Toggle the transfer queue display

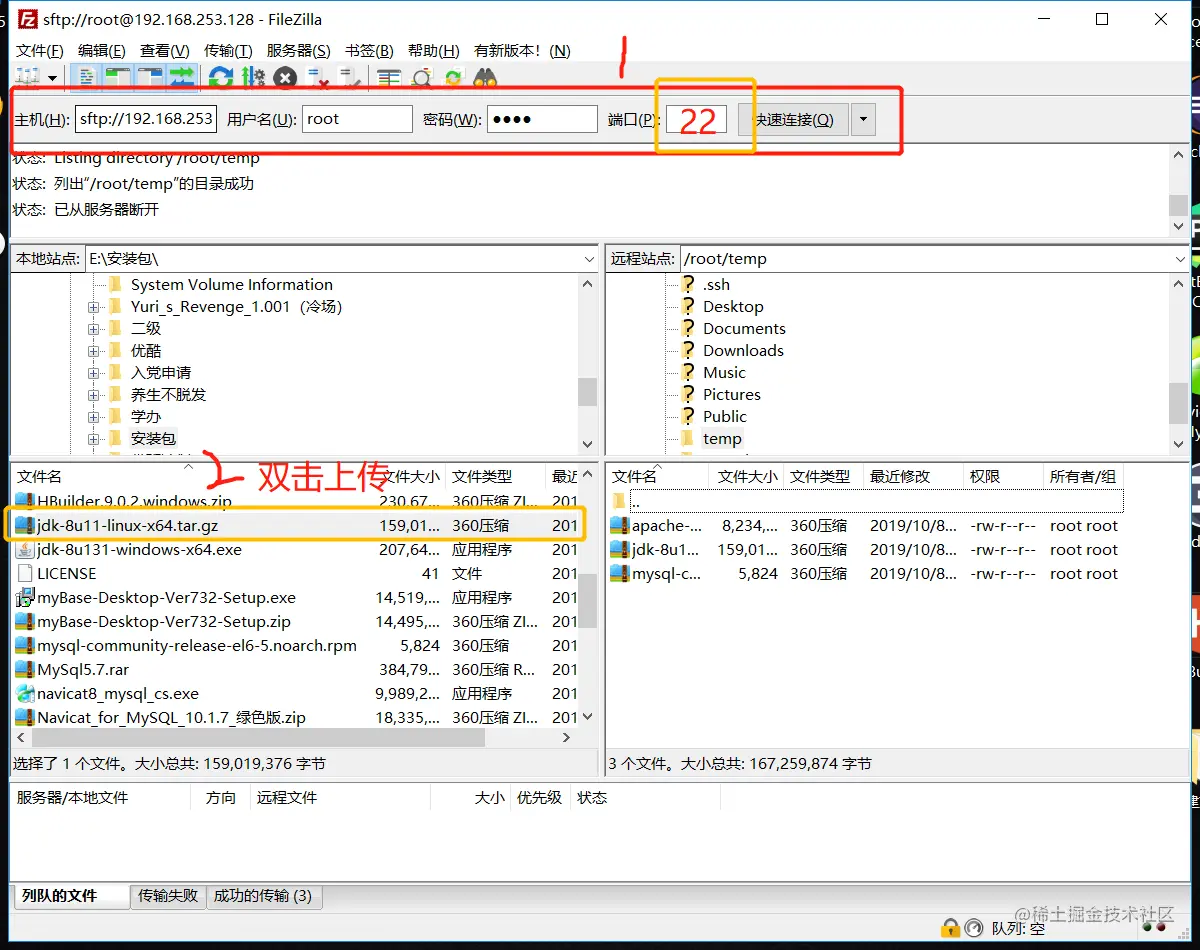point(182,77)
